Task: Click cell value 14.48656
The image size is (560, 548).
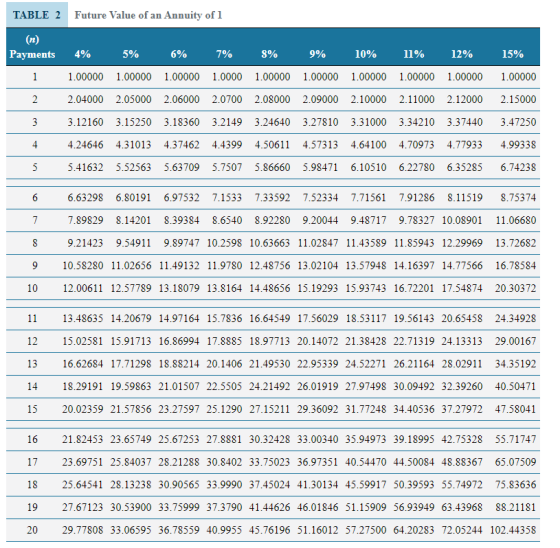Action: tap(270, 288)
